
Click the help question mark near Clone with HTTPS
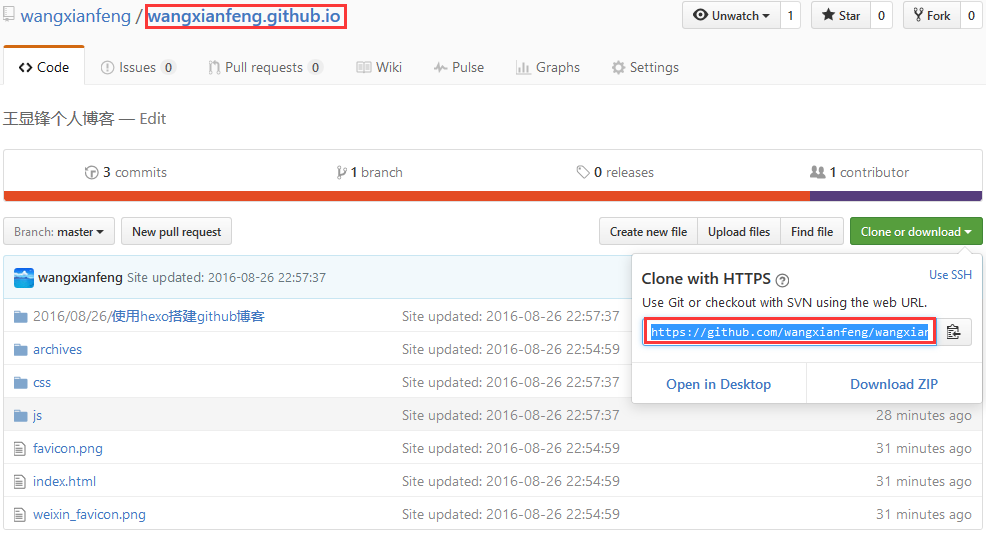[x=782, y=280]
